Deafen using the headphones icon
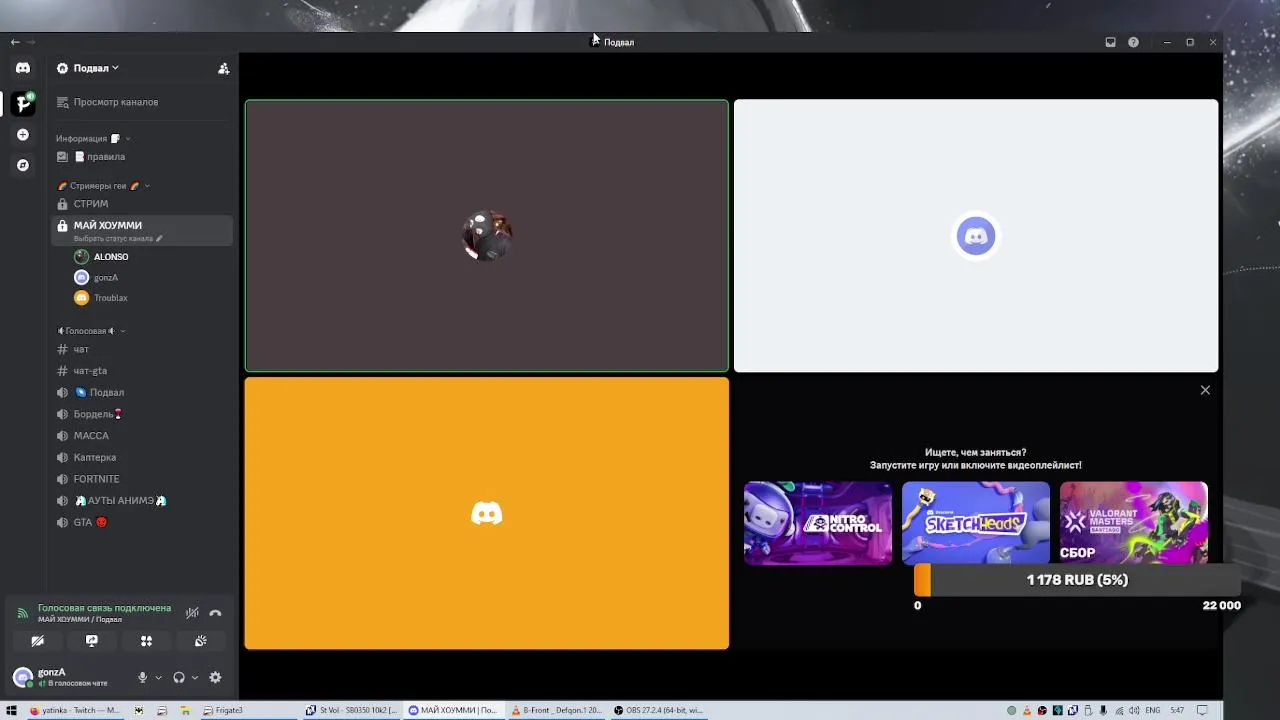1280x720 pixels. tap(178, 677)
